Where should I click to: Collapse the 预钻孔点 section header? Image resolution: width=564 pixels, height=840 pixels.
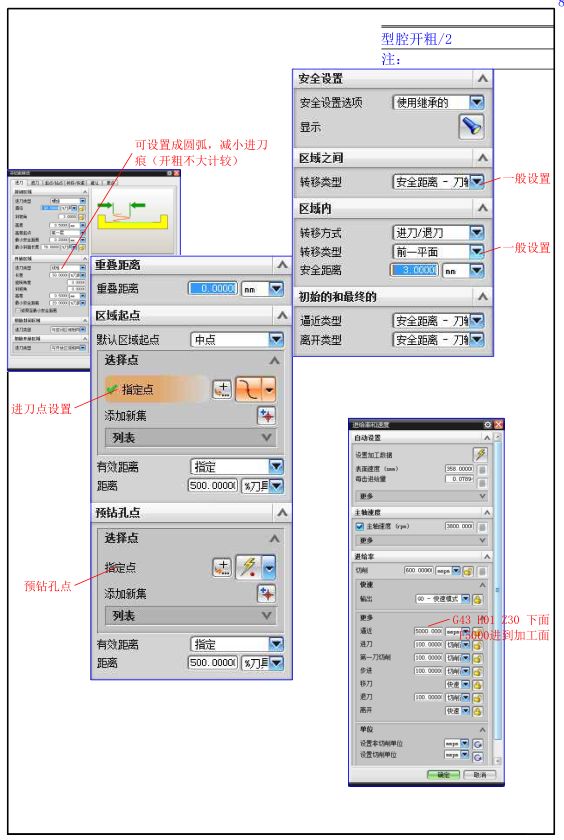(282, 513)
